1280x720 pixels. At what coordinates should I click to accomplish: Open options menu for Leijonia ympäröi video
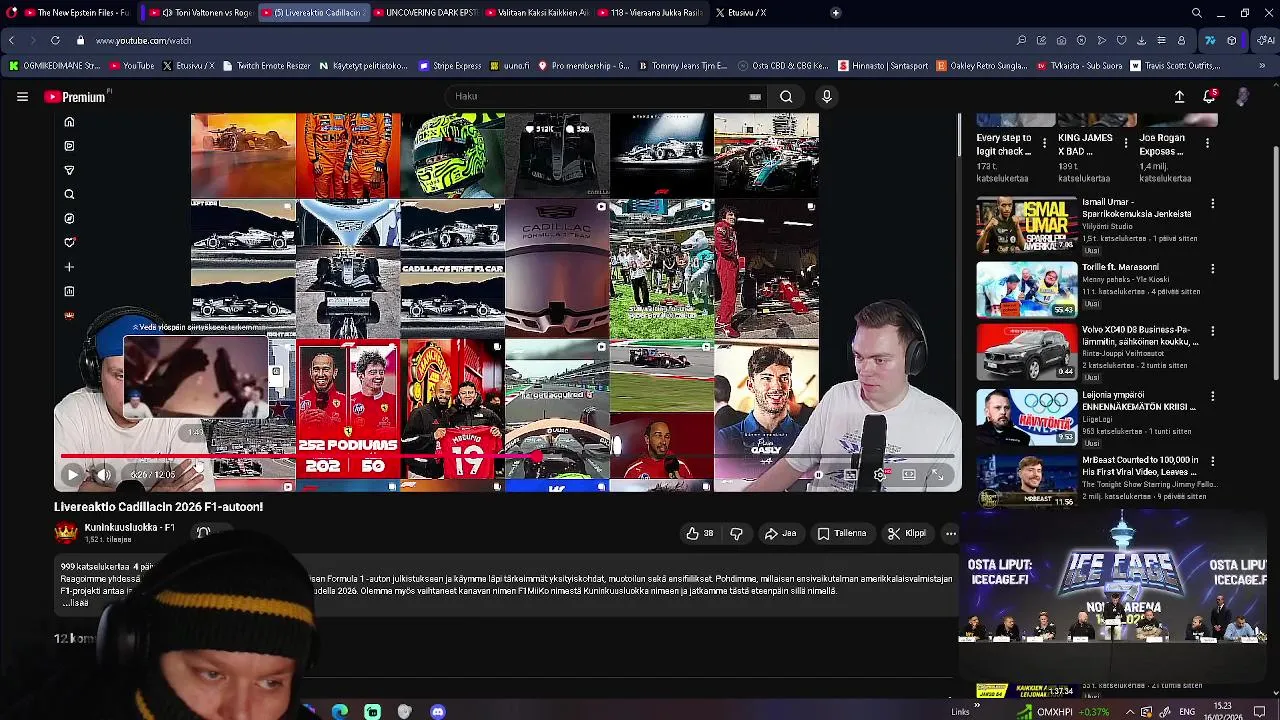pyautogui.click(x=1213, y=397)
